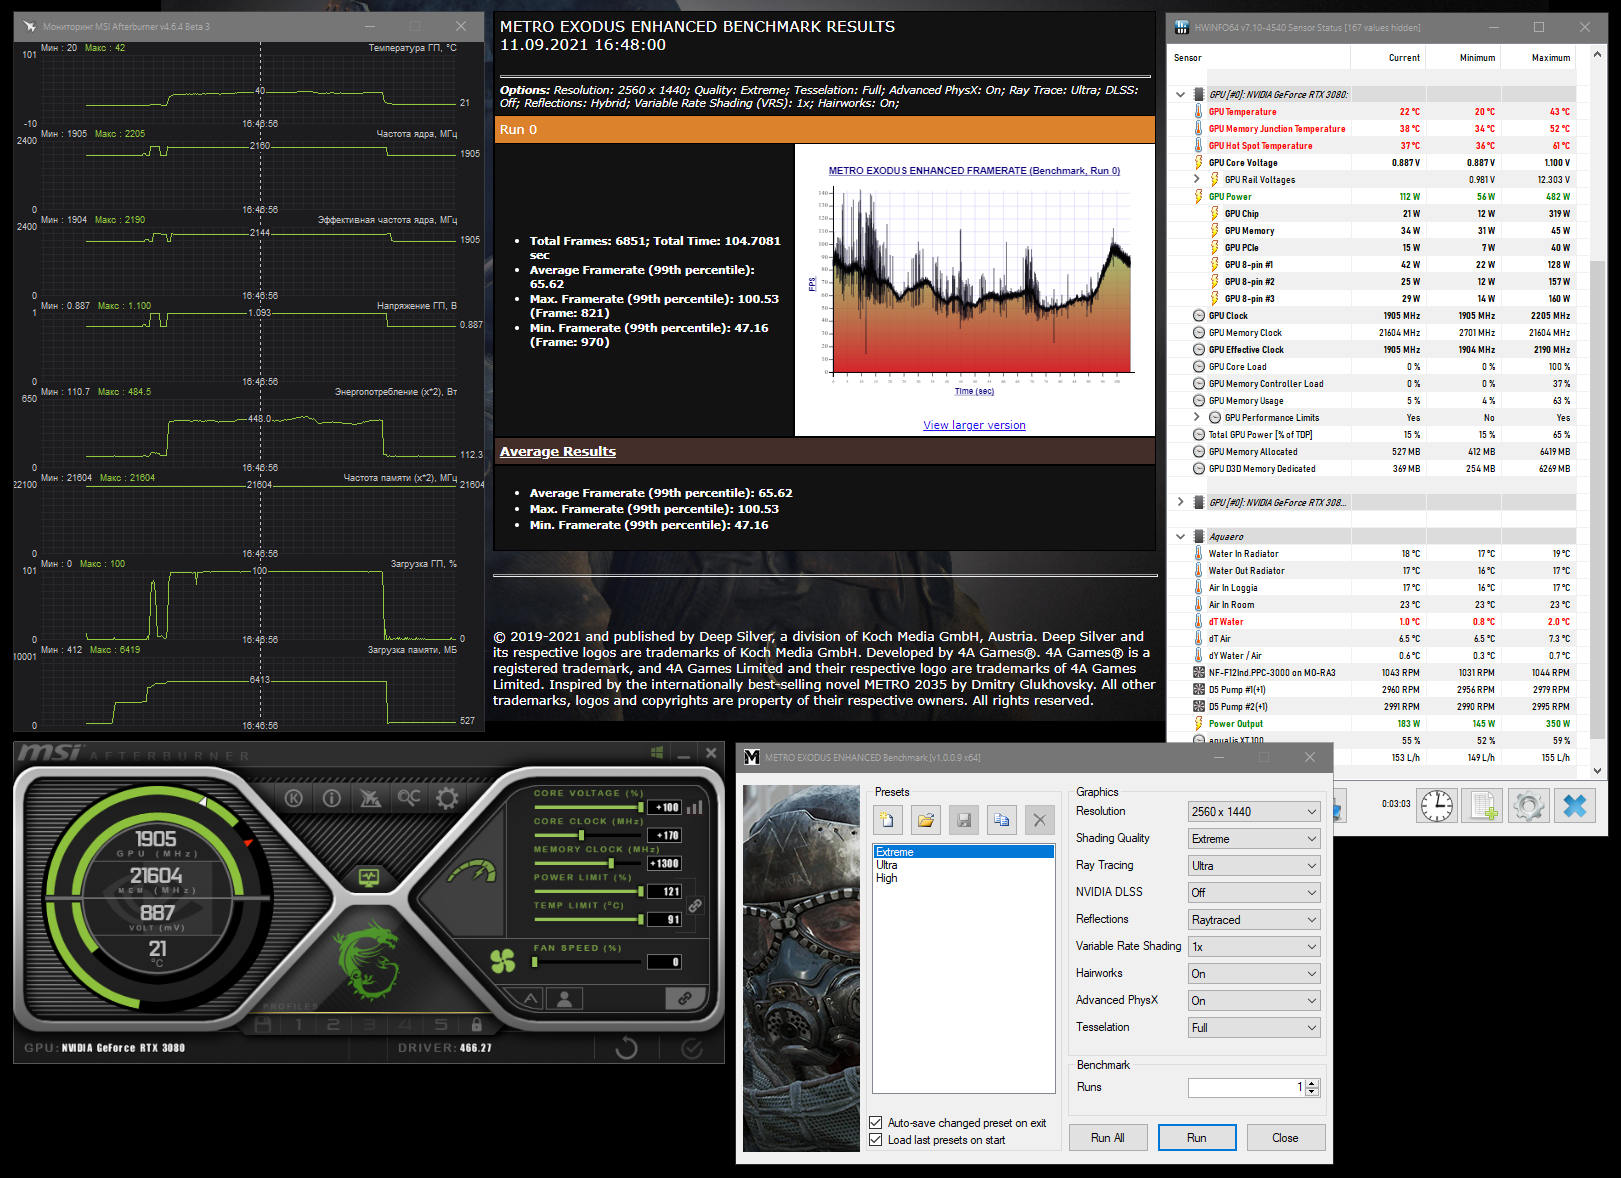Screen dimensions: 1621x1178
Task: Open the Tesselation dropdown
Action: pyautogui.click(x=1255, y=1027)
